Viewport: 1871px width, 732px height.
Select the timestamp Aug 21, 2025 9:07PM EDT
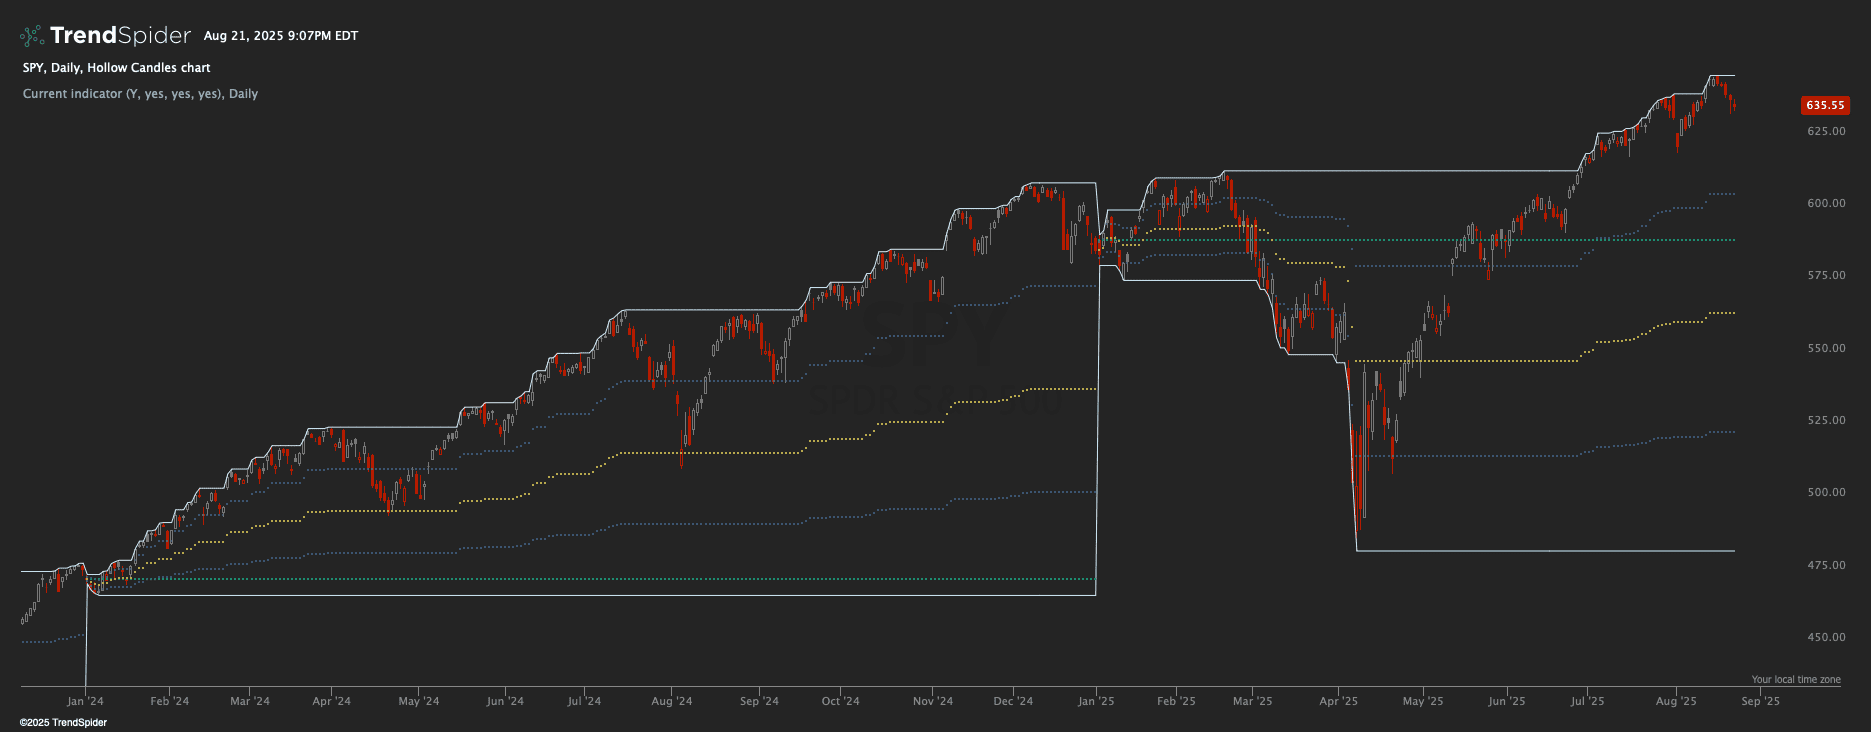(x=281, y=36)
